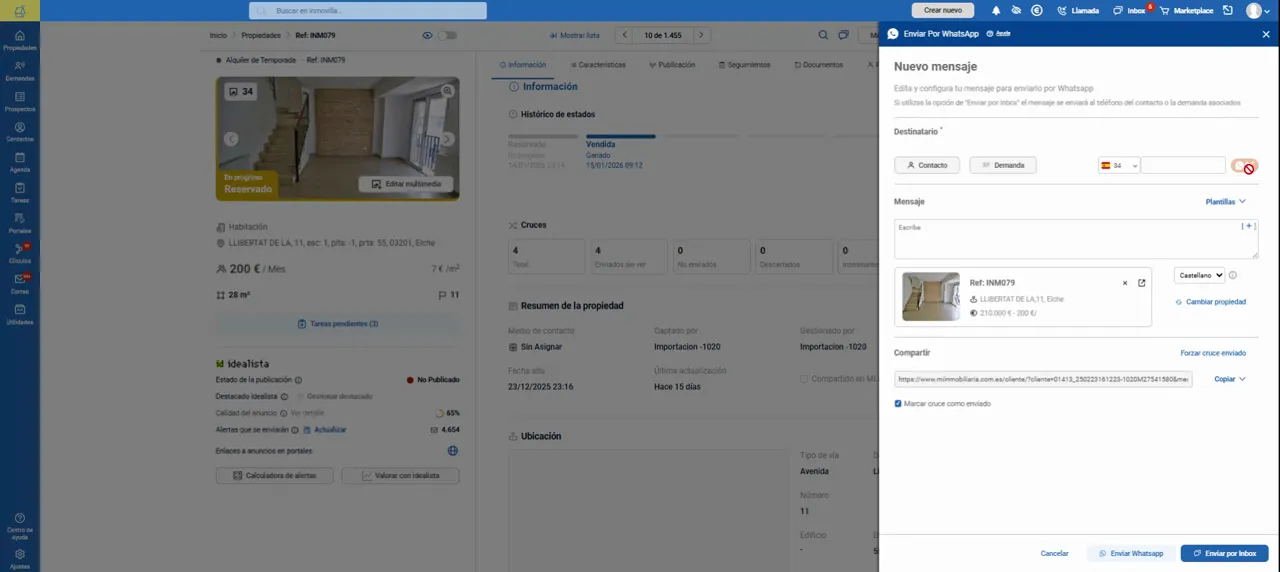Open the Castellano language selector
Viewport: 1280px width, 572px height.
coord(1199,275)
